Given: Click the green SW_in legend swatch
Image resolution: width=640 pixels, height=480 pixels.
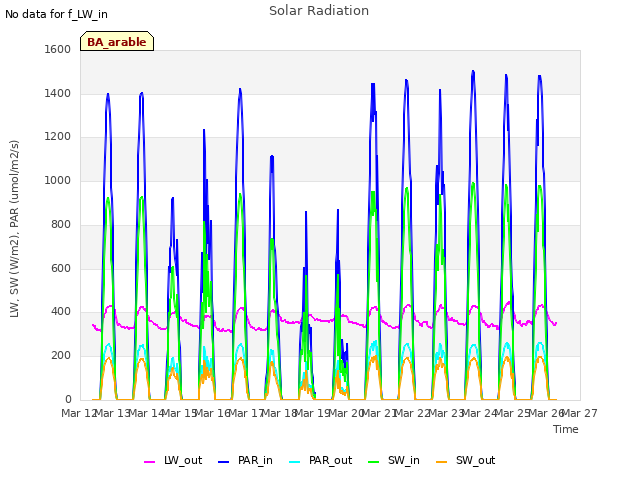Looking at the screenshot, I should tap(373, 462).
